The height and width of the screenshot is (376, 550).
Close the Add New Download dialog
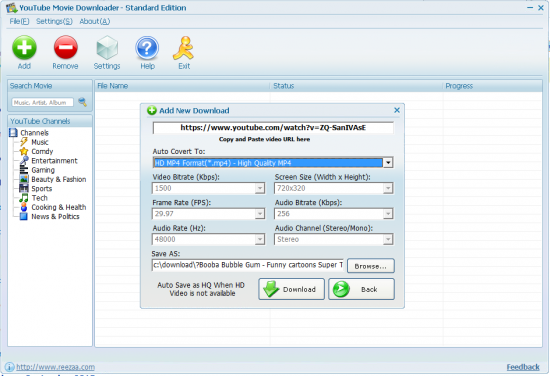pyautogui.click(x=397, y=110)
